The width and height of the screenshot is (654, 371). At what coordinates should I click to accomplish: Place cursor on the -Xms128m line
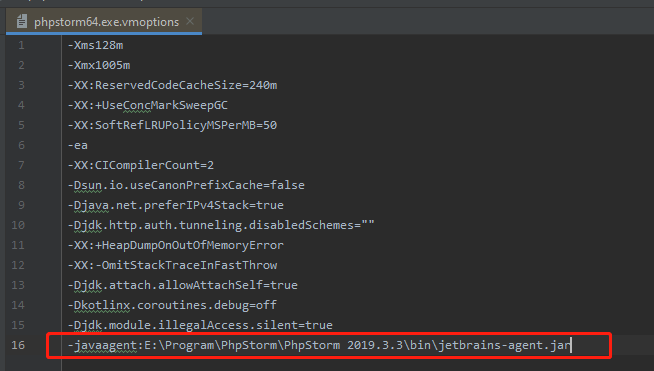(x=96, y=45)
